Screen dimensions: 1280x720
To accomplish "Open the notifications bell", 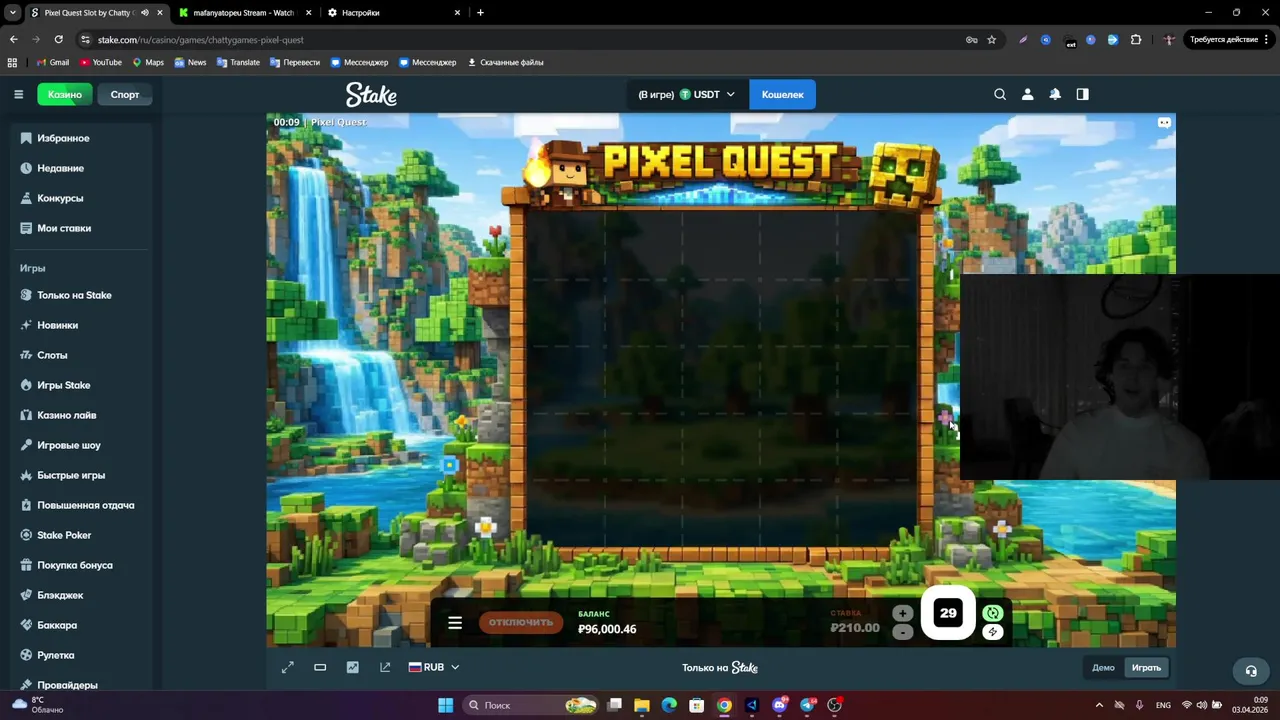I will pos(1055,94).
